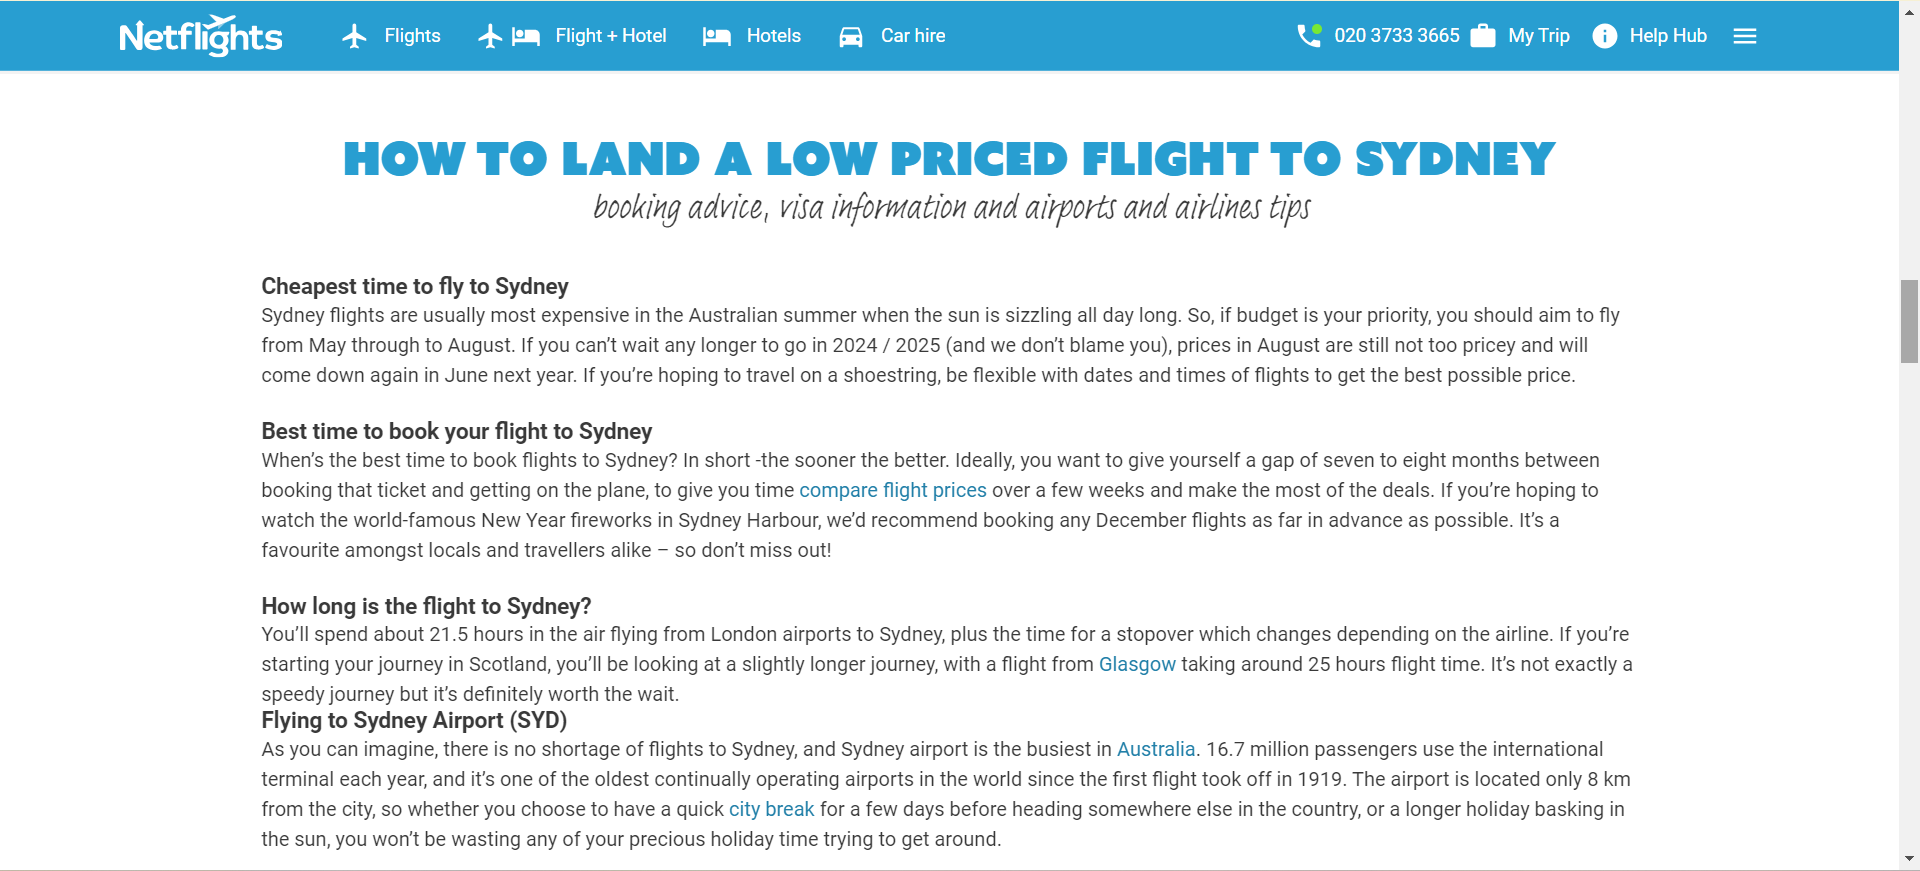Click the car icon beside Car hire
1920x871 pixels.
[850, 37]
